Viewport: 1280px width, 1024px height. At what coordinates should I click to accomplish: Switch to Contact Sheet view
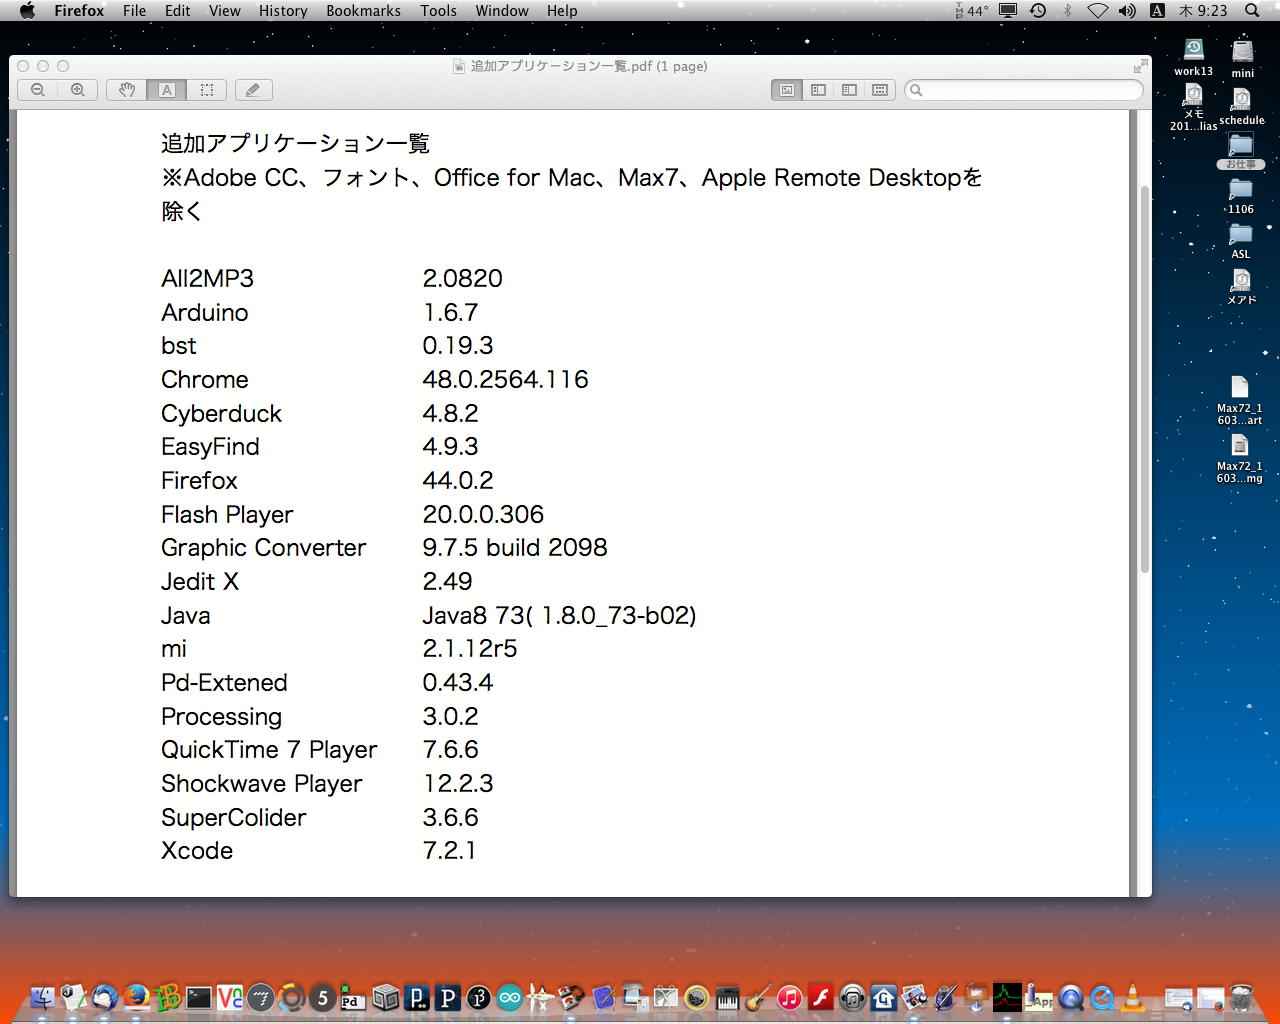880,90
